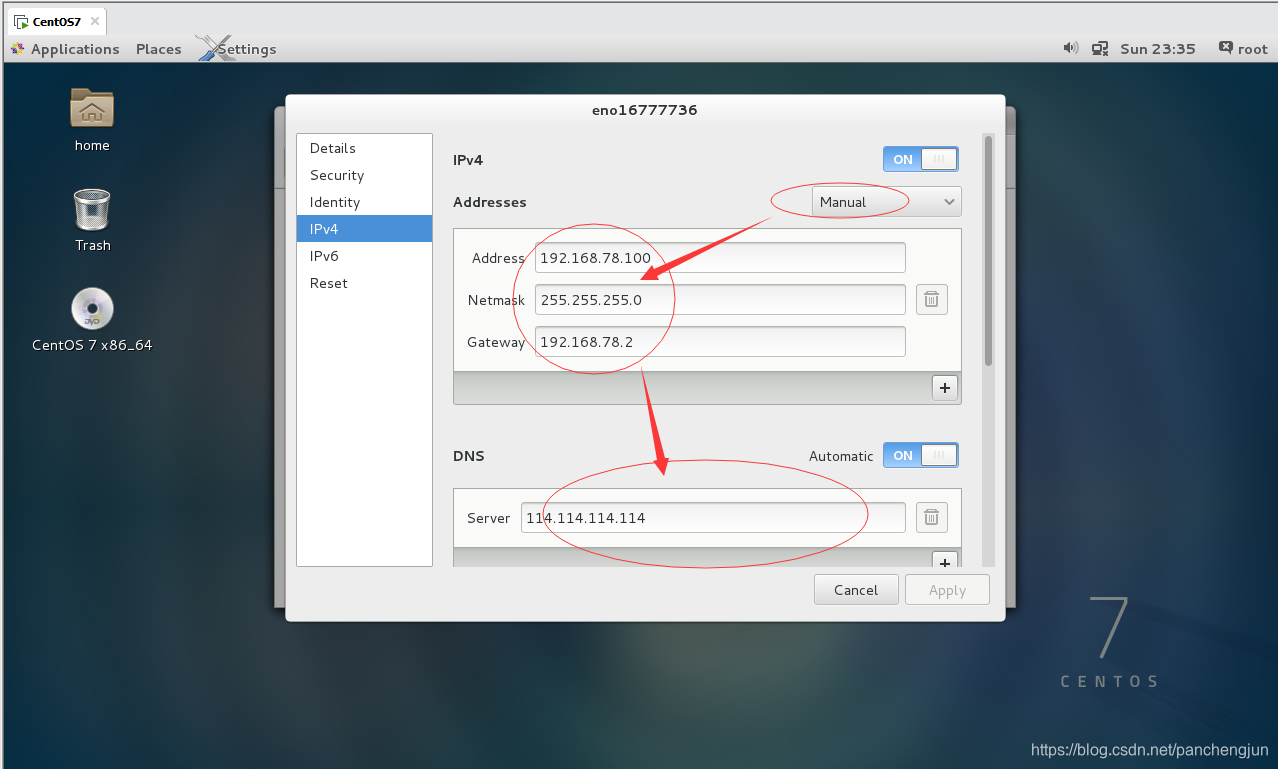Open the Trash desktop icon

(x=92, y=209)
